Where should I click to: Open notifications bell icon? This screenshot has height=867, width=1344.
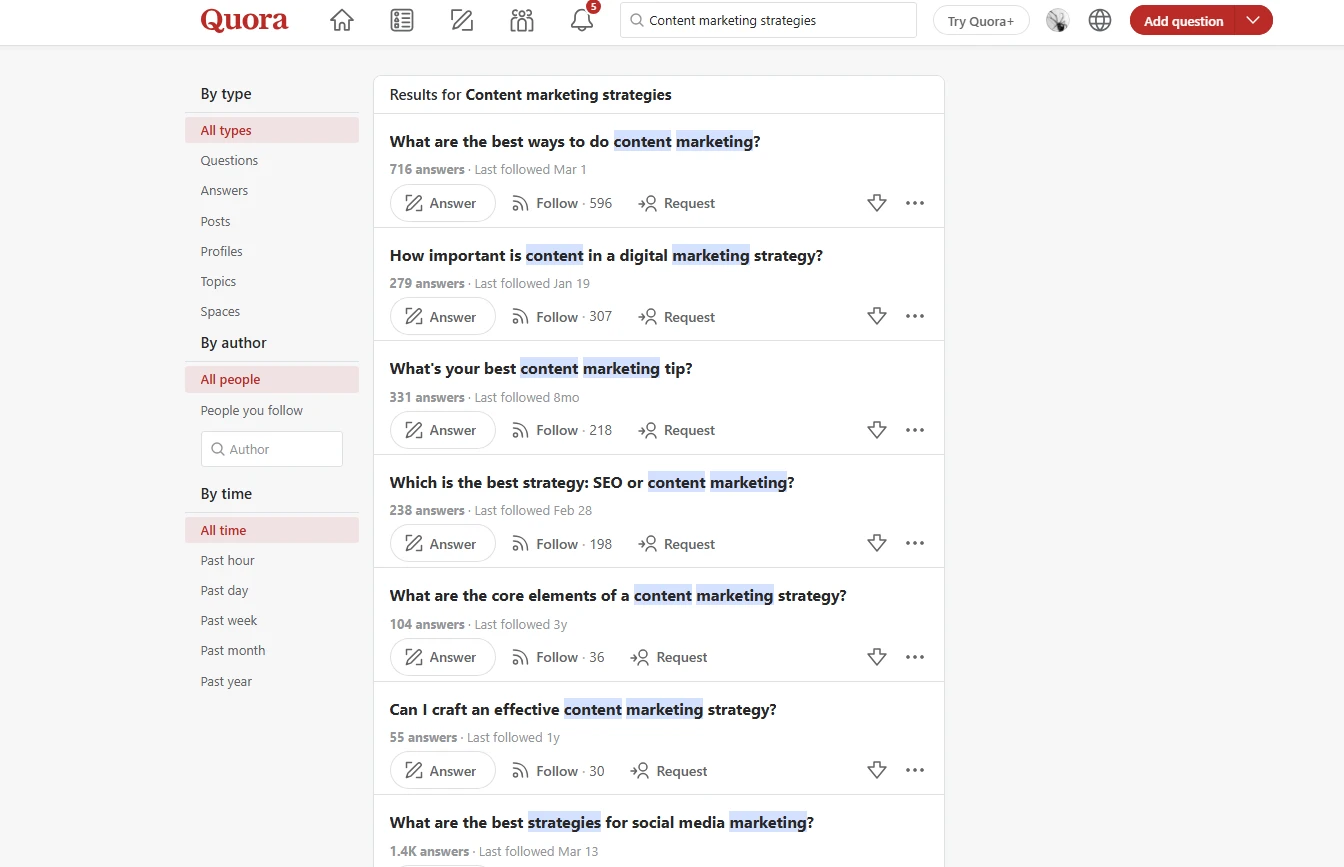tap(582, 21)
